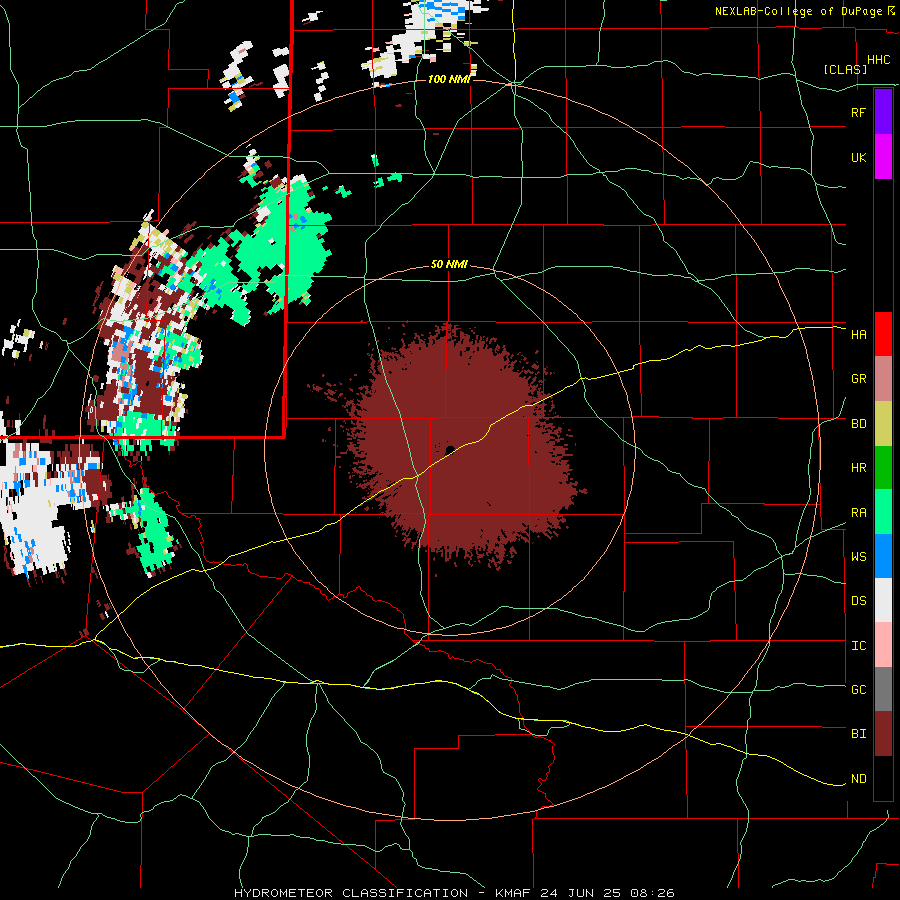
Task: Click the ND legend label
Action: (858, 779)
